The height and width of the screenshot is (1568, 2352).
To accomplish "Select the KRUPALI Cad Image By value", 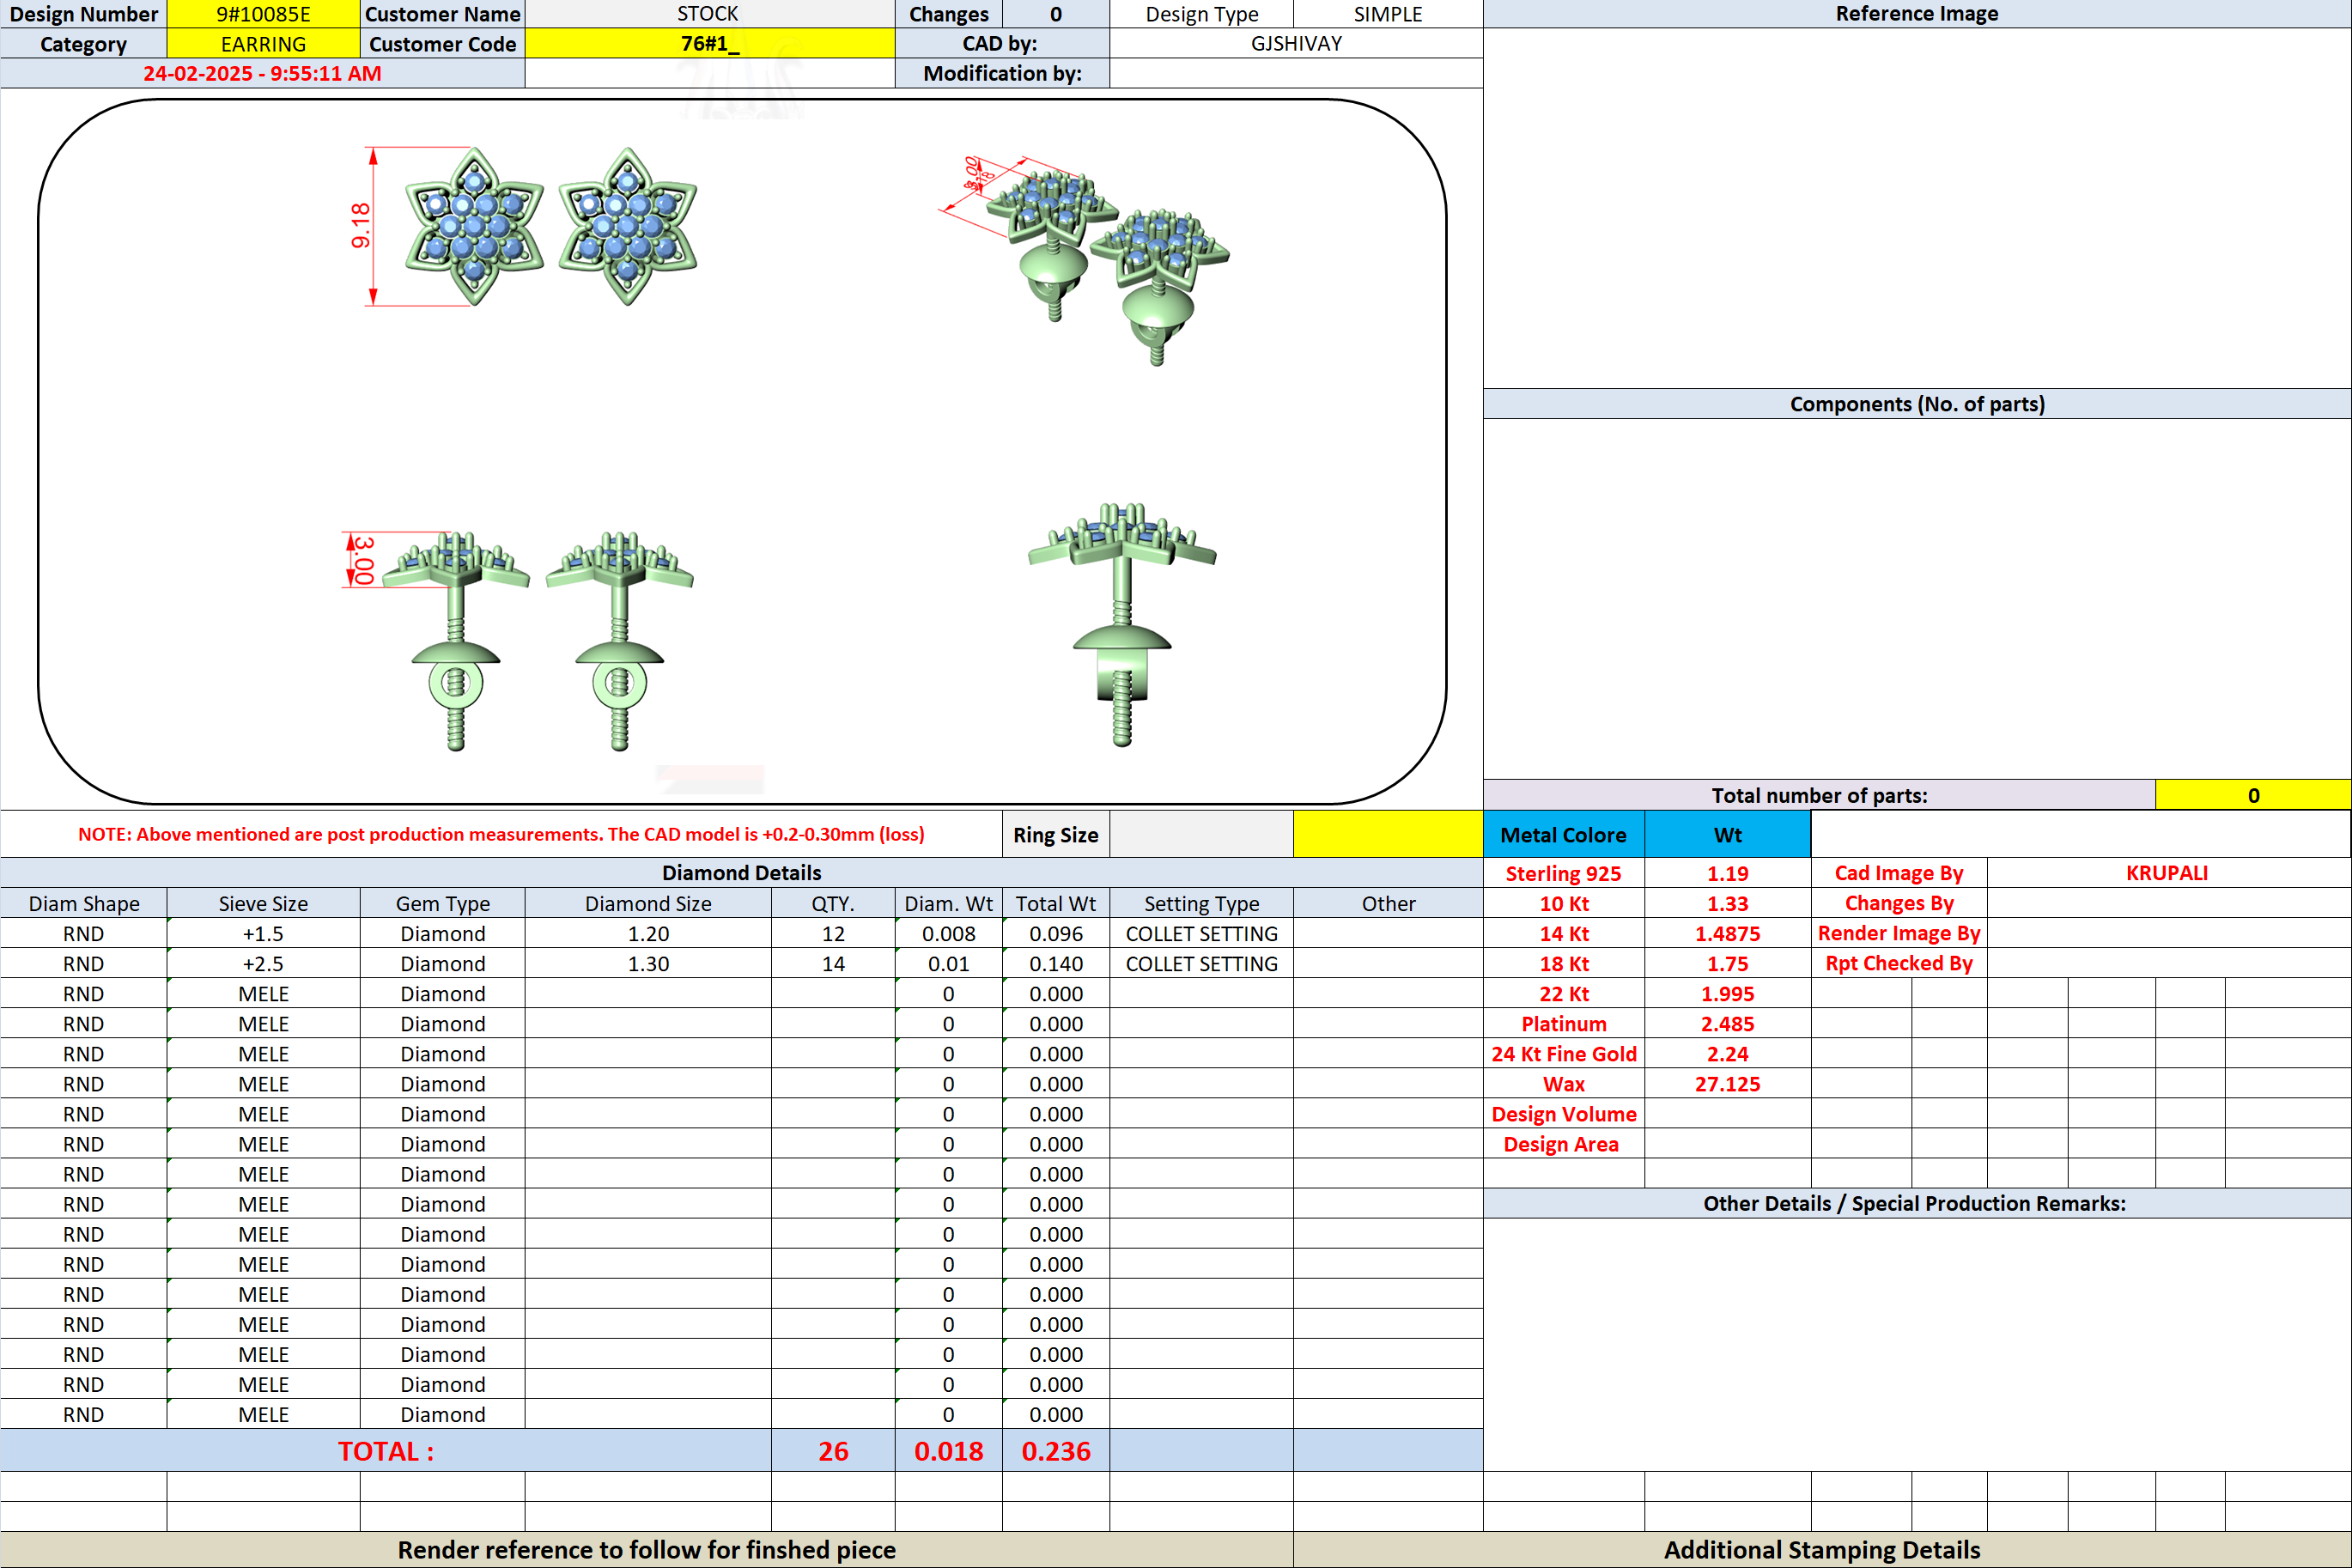I will 2167,873.
